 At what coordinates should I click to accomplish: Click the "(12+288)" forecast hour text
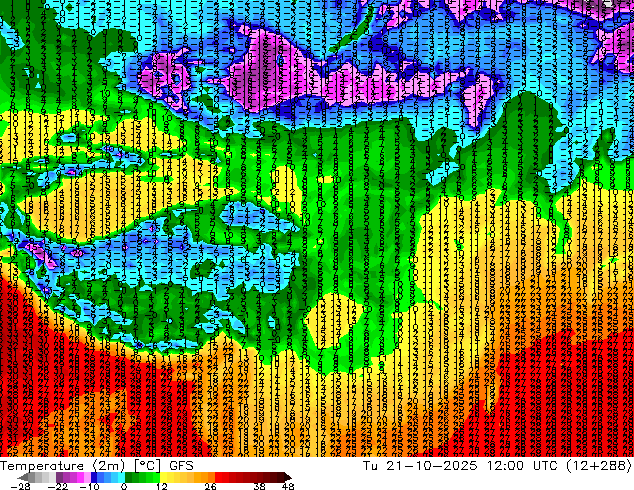coord(599,466)
